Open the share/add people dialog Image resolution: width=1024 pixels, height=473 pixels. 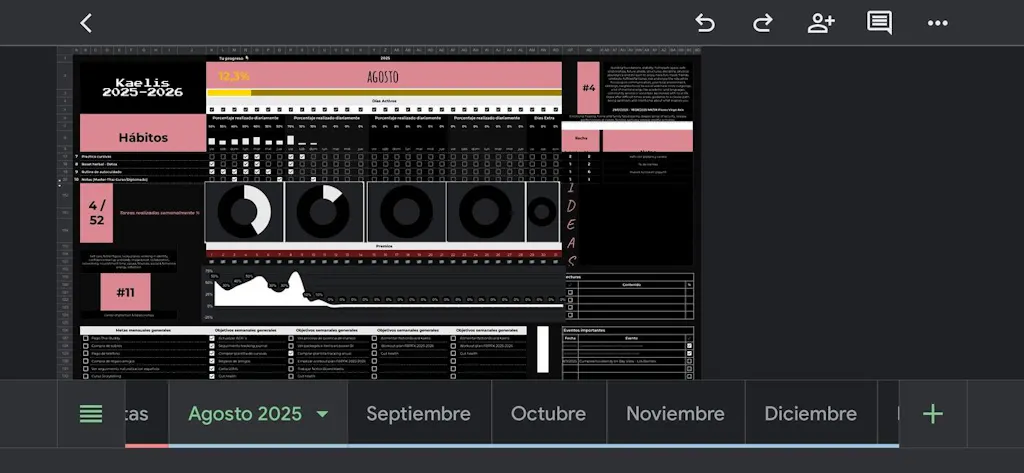click(821, 23)
